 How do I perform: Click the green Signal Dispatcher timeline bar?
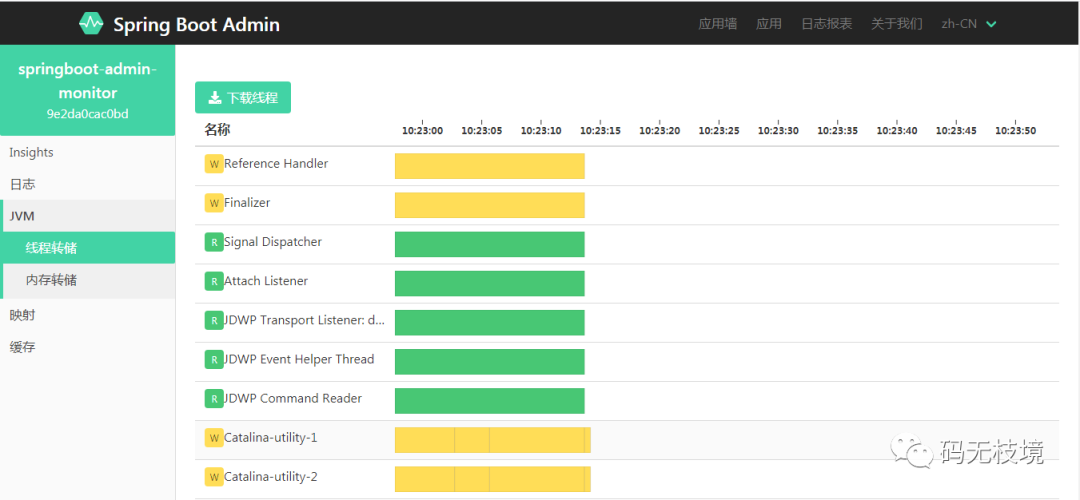[x=489, y=244]
